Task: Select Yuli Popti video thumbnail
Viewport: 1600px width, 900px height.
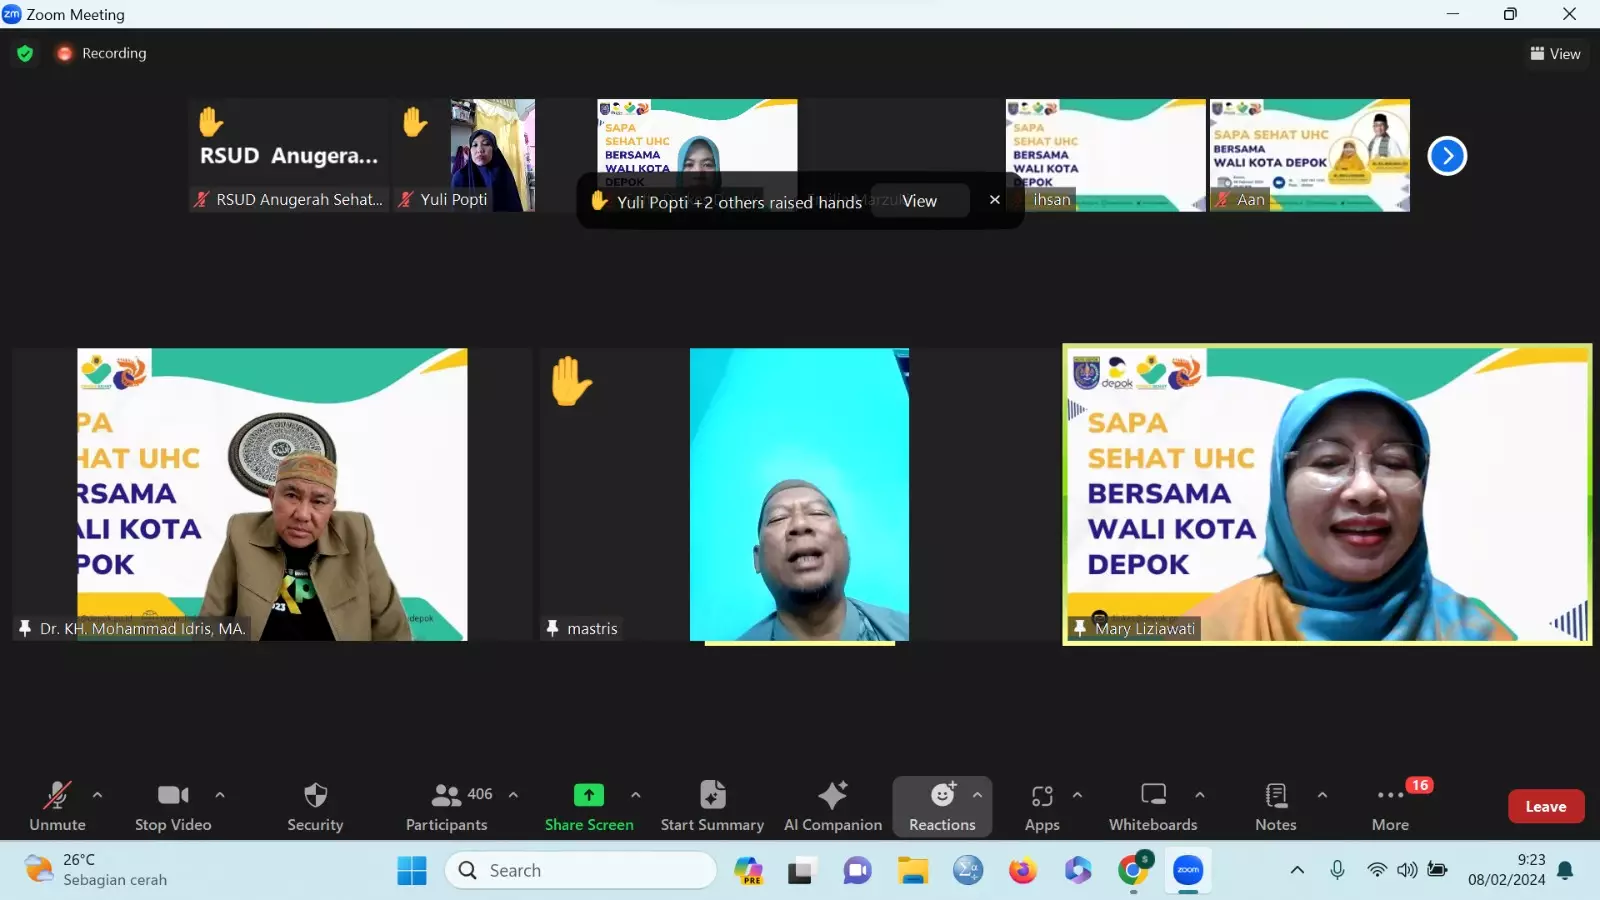Action: [x=493, y=155]
